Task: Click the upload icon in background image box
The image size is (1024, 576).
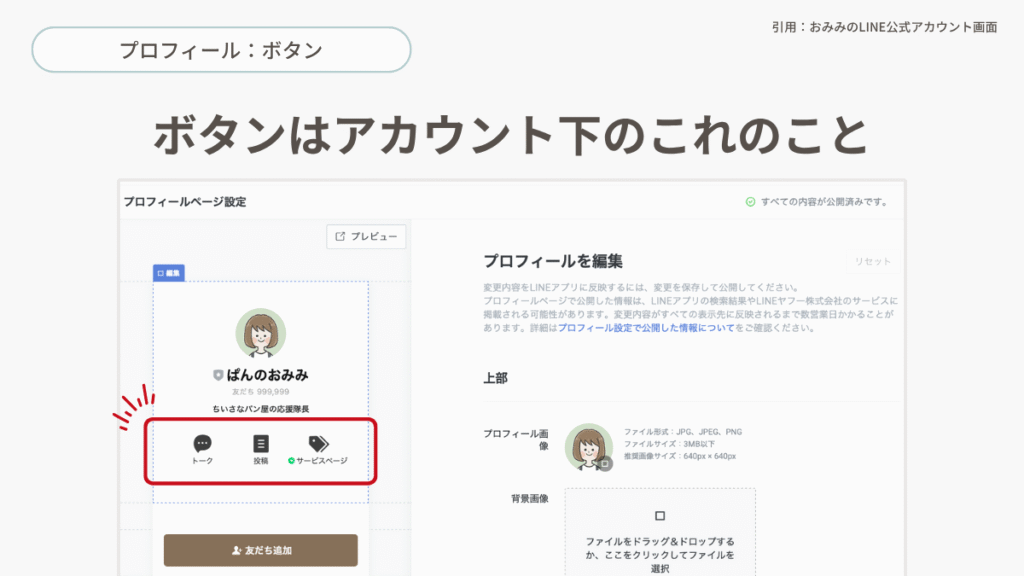Action: tap(659, 516)
